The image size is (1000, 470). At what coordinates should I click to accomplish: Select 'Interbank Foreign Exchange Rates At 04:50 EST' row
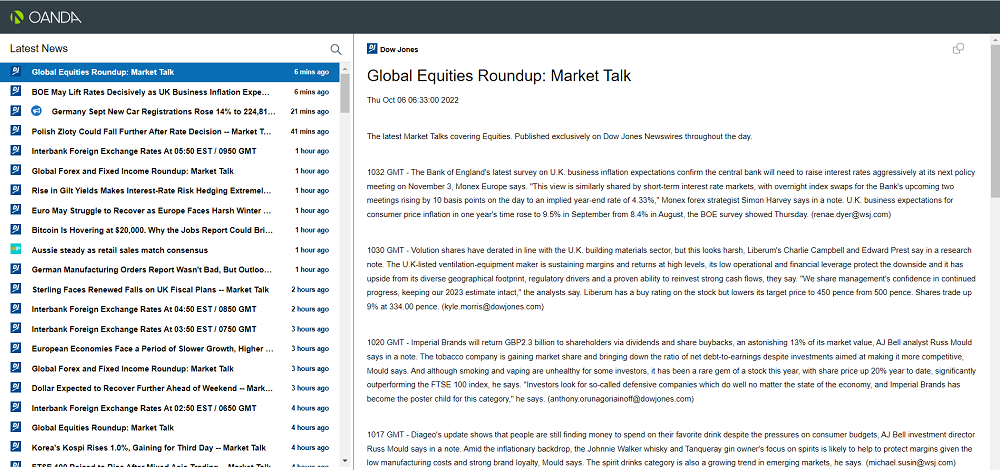(x=170, y=309)
